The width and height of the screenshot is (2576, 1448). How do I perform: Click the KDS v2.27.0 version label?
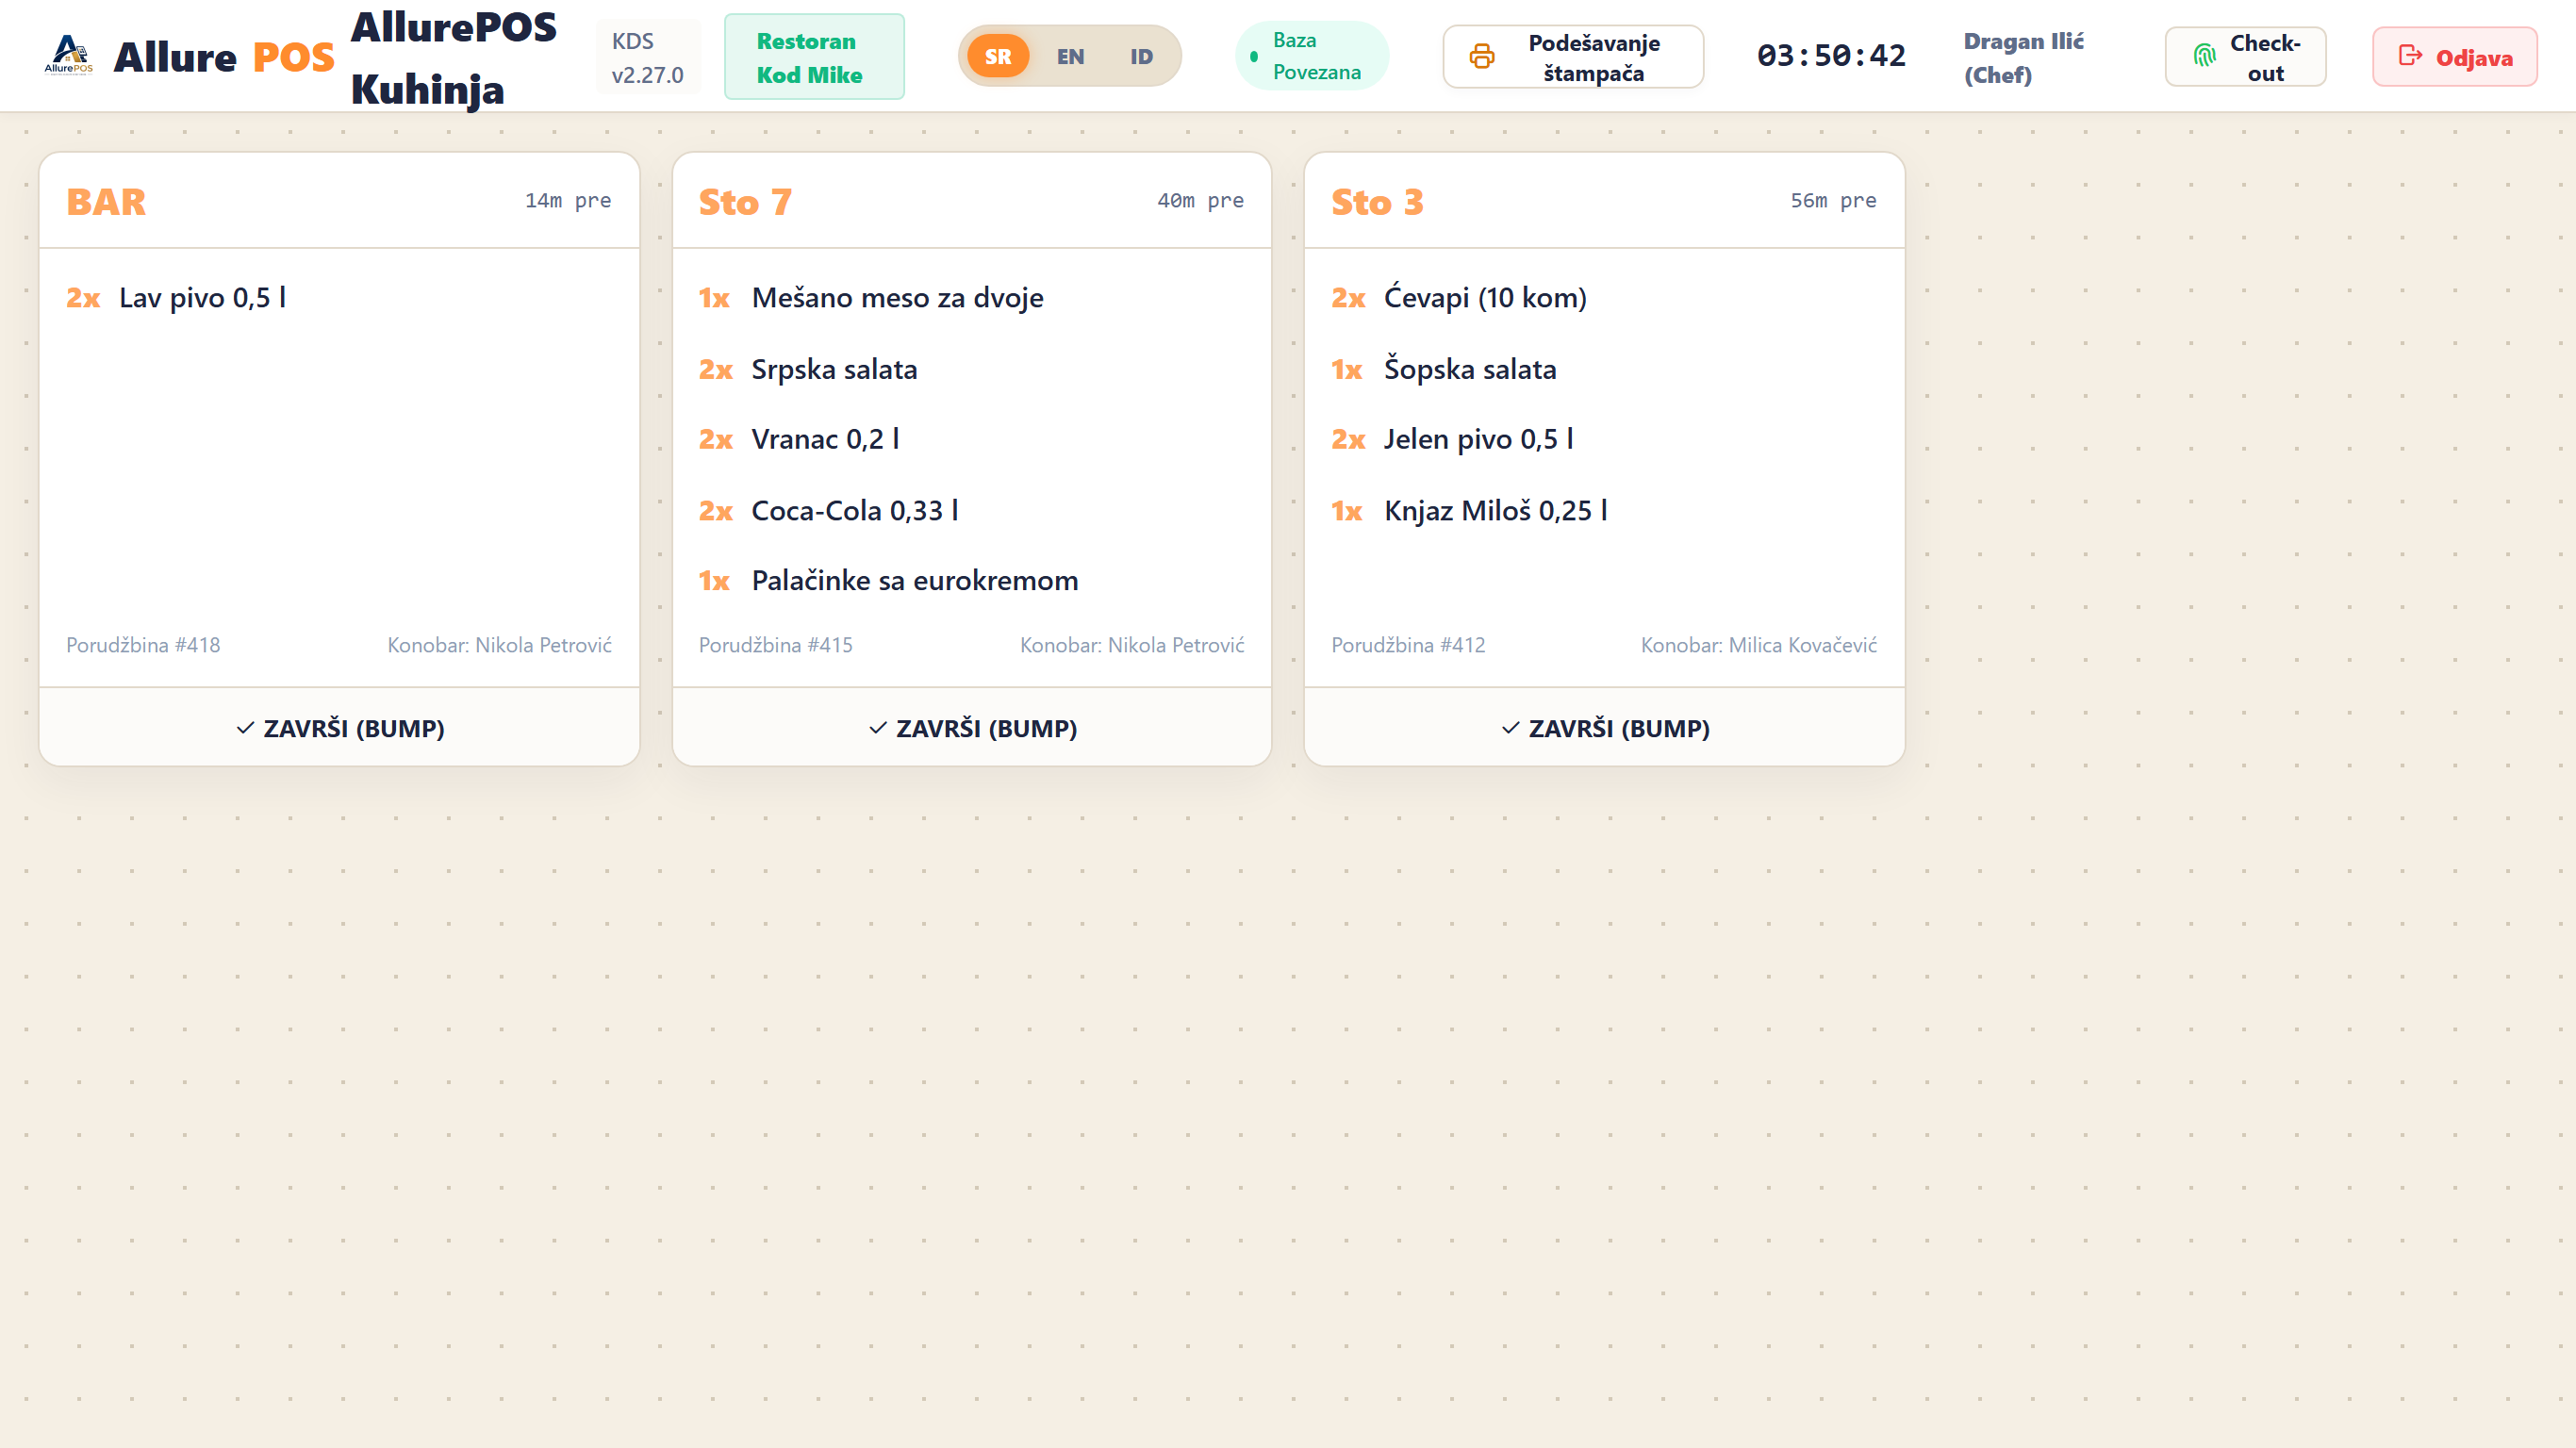pyautogui.click(x=648, y=57)
